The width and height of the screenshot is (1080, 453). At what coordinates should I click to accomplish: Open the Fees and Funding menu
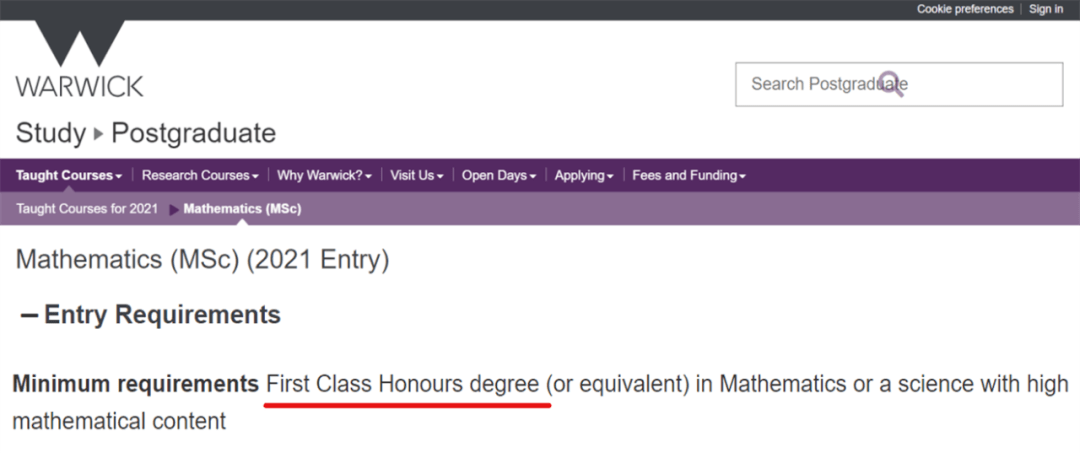pyautogui.click(x=689, y=176)
